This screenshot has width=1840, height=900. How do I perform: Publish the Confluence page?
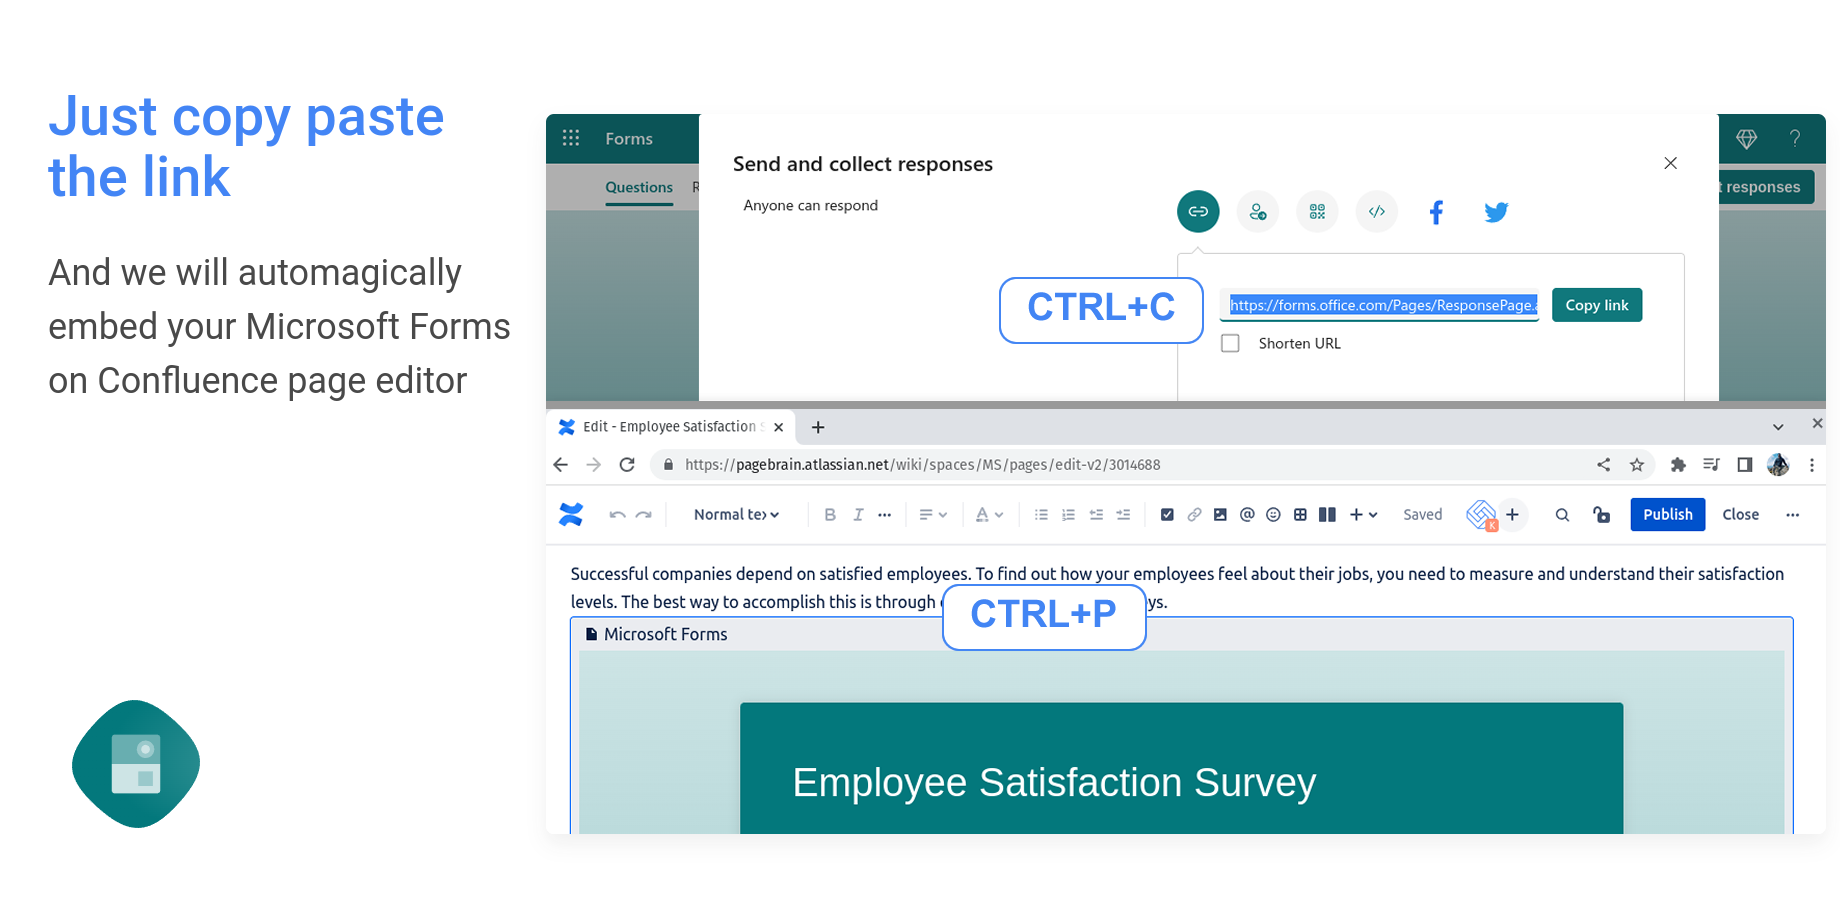tap(1668, 514)
